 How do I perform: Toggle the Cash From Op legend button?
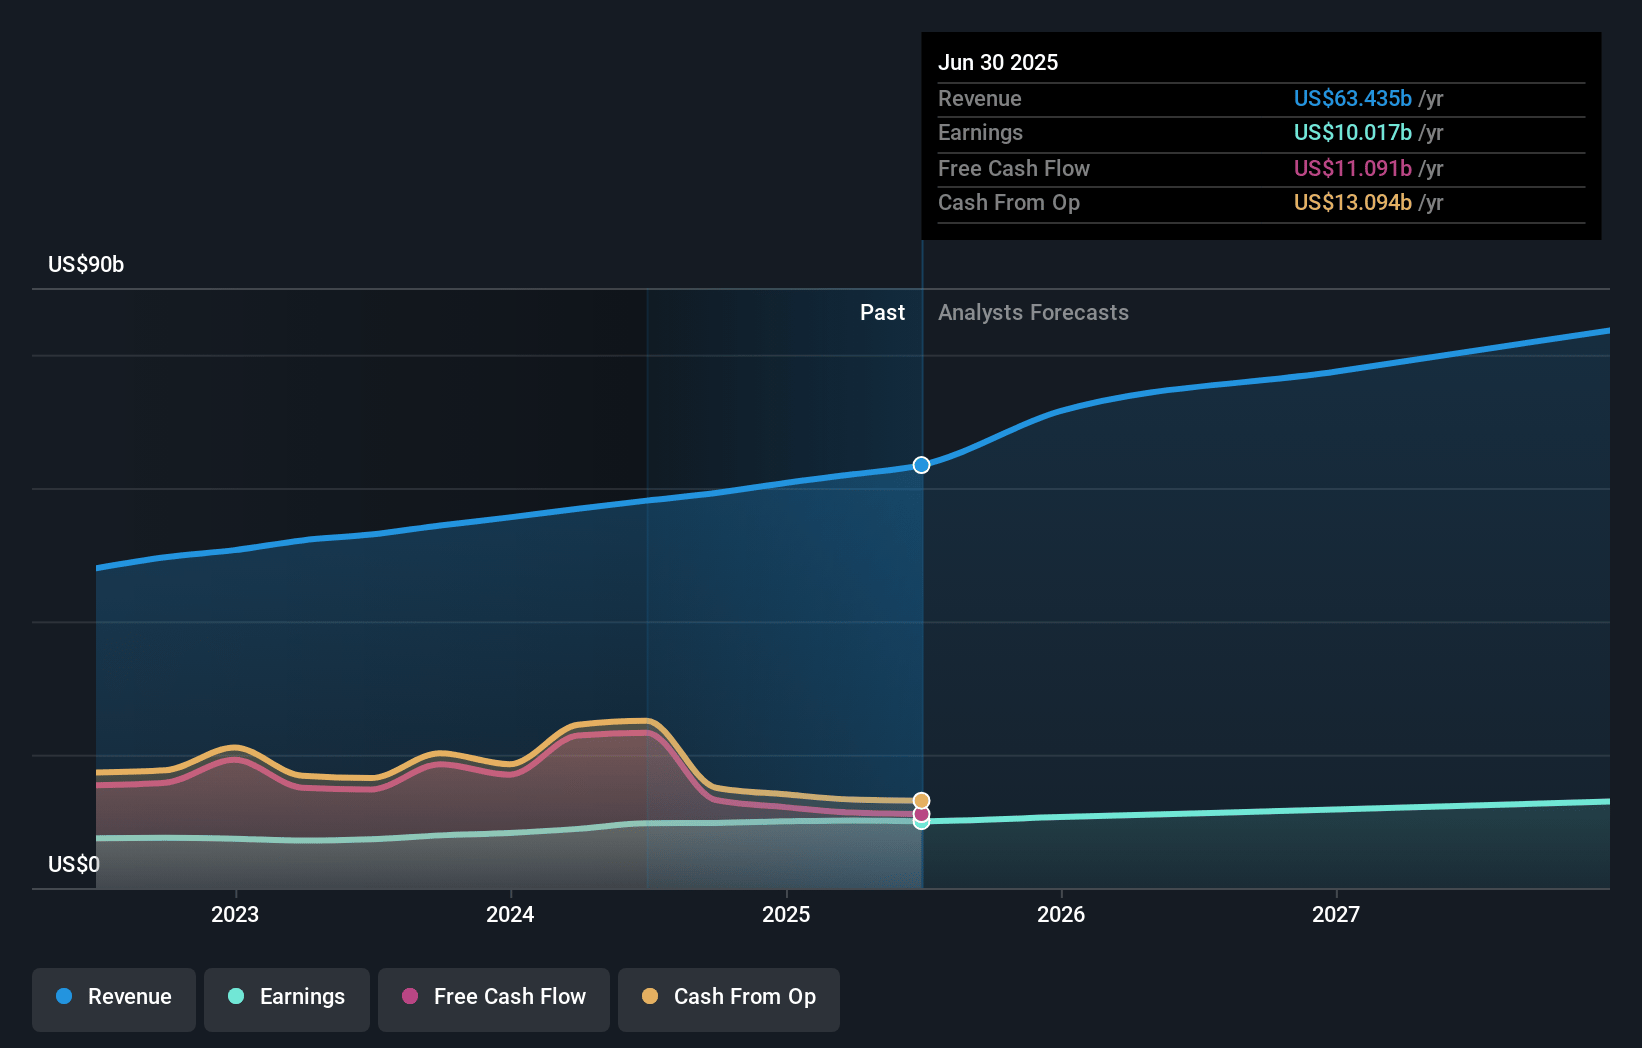[x=729, y=998]
